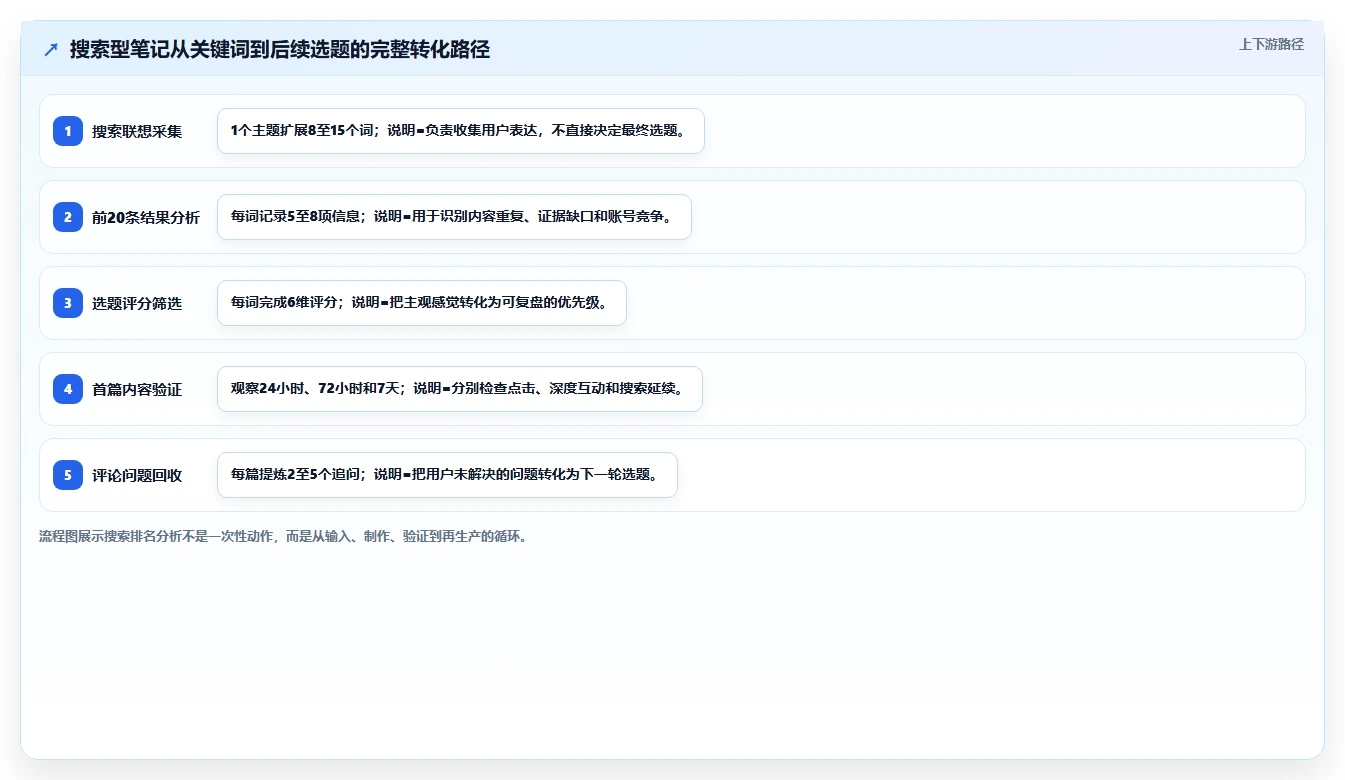Viewport: 1345px width, 780px height.
Task: Click the arrow icon beside the title
Action: click(51, 49)
